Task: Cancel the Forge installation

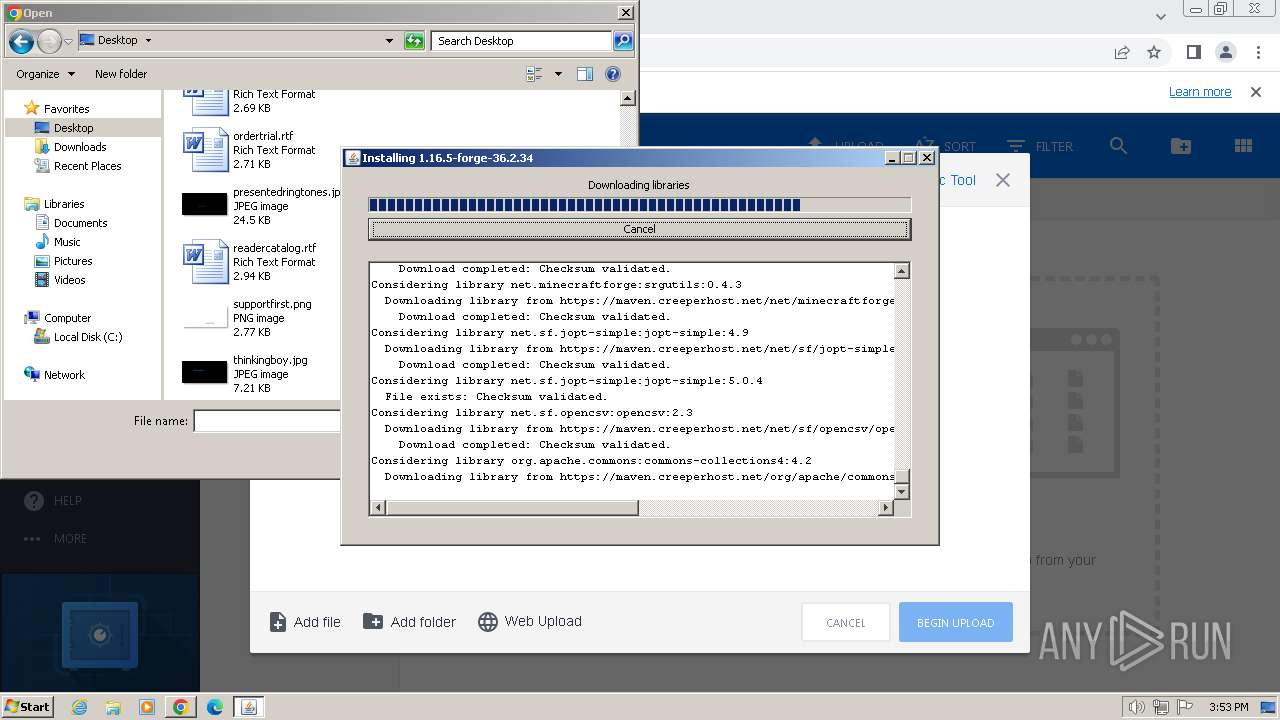Action: tap(639, 229)
